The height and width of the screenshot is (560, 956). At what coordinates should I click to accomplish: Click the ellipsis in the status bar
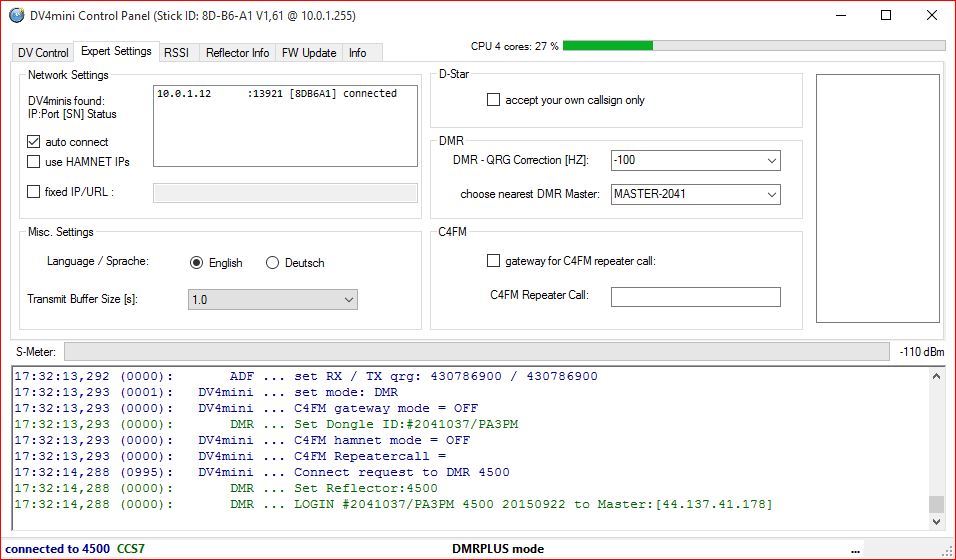click(857, 549)
